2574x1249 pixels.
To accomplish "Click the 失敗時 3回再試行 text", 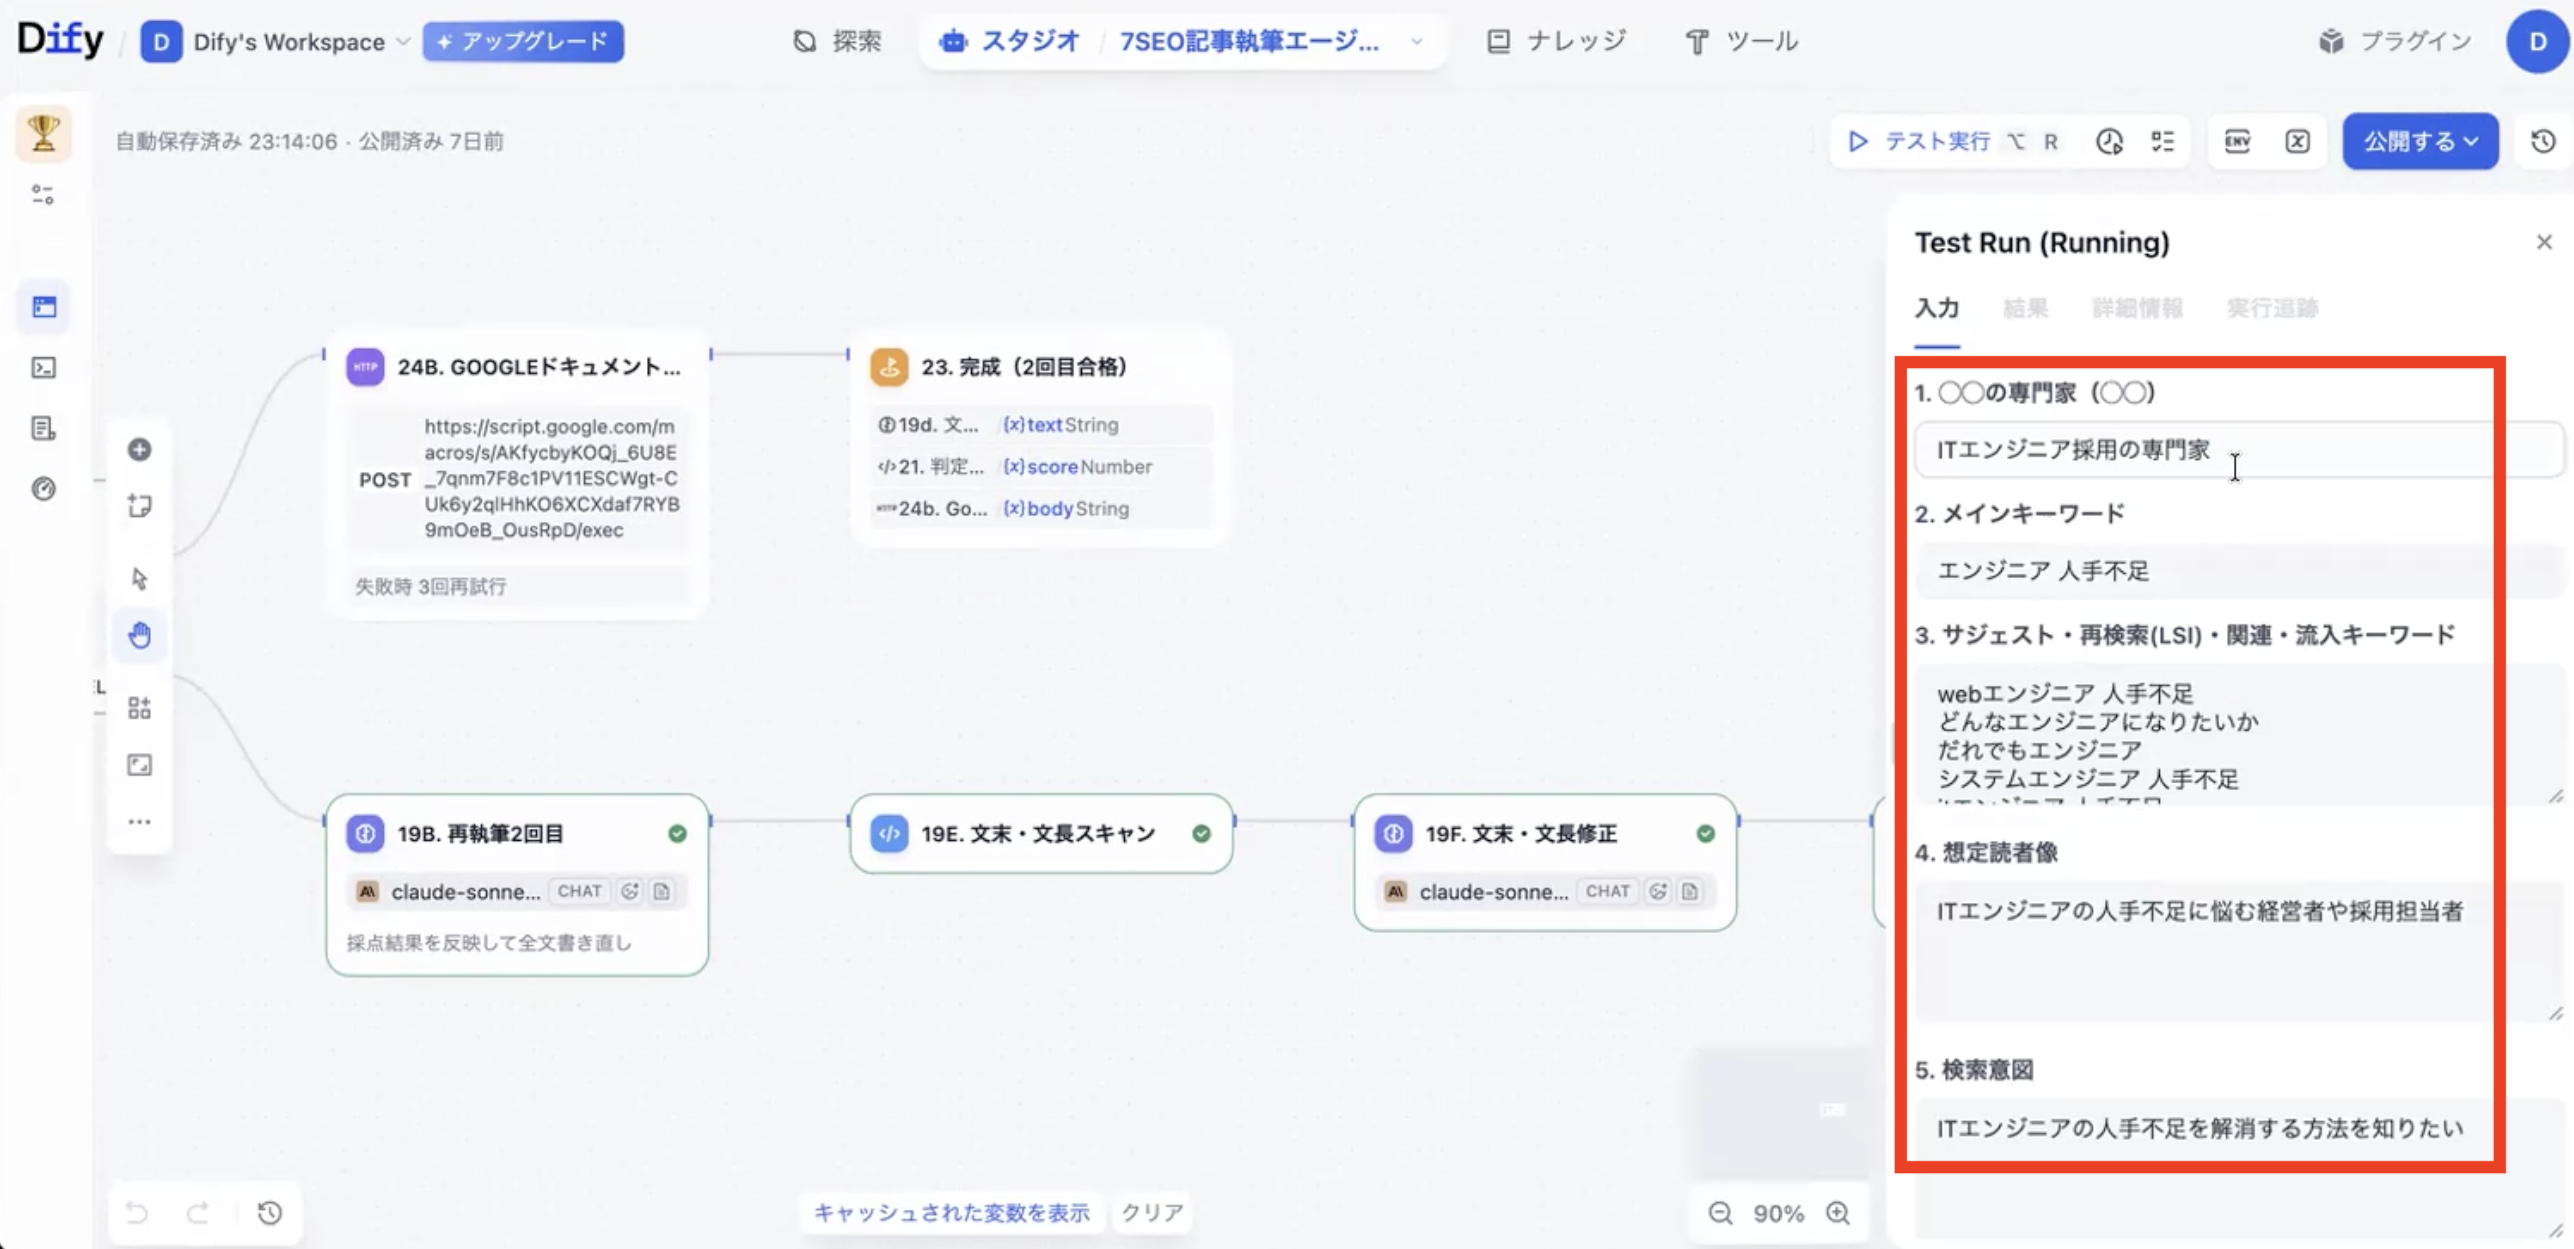I will (x=431, y=586).
